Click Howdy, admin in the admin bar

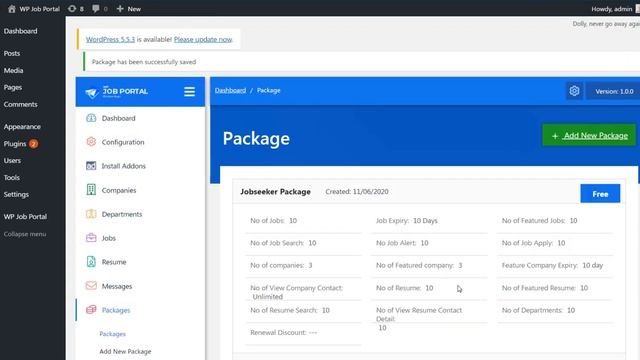[x=611, y=9]
